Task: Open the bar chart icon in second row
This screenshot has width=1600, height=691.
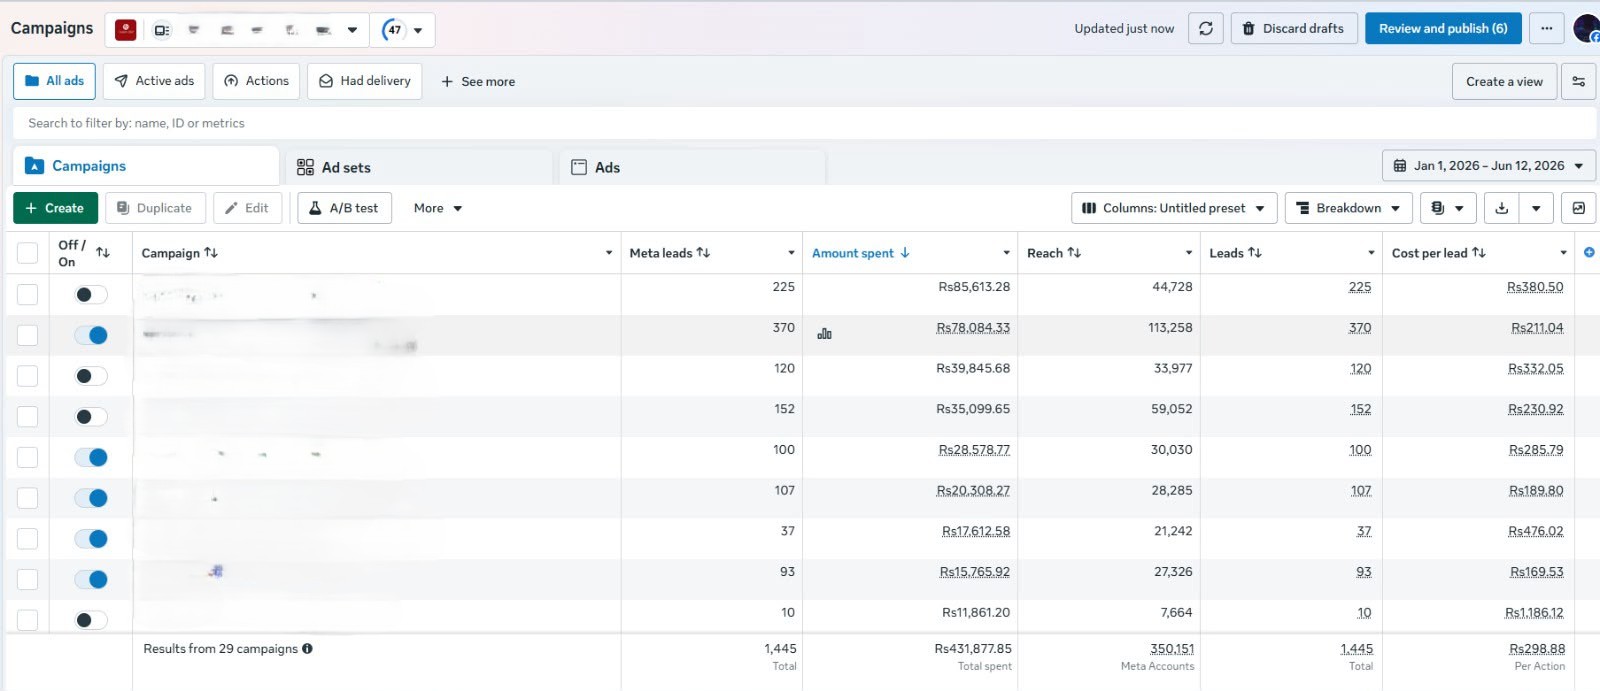Action: click(x=824, y=334)
